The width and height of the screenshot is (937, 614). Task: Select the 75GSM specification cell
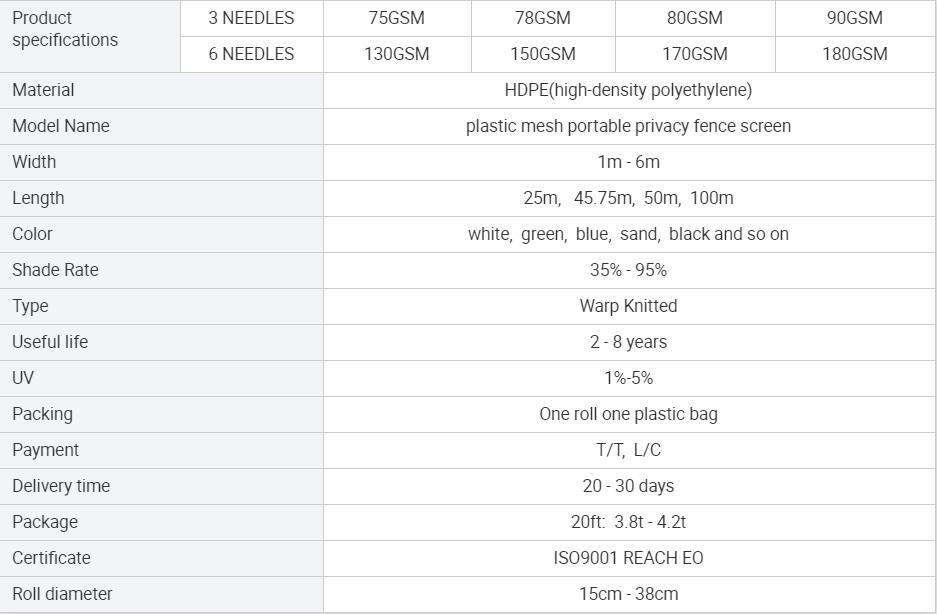pyautogui.click(x=396, y=18)
